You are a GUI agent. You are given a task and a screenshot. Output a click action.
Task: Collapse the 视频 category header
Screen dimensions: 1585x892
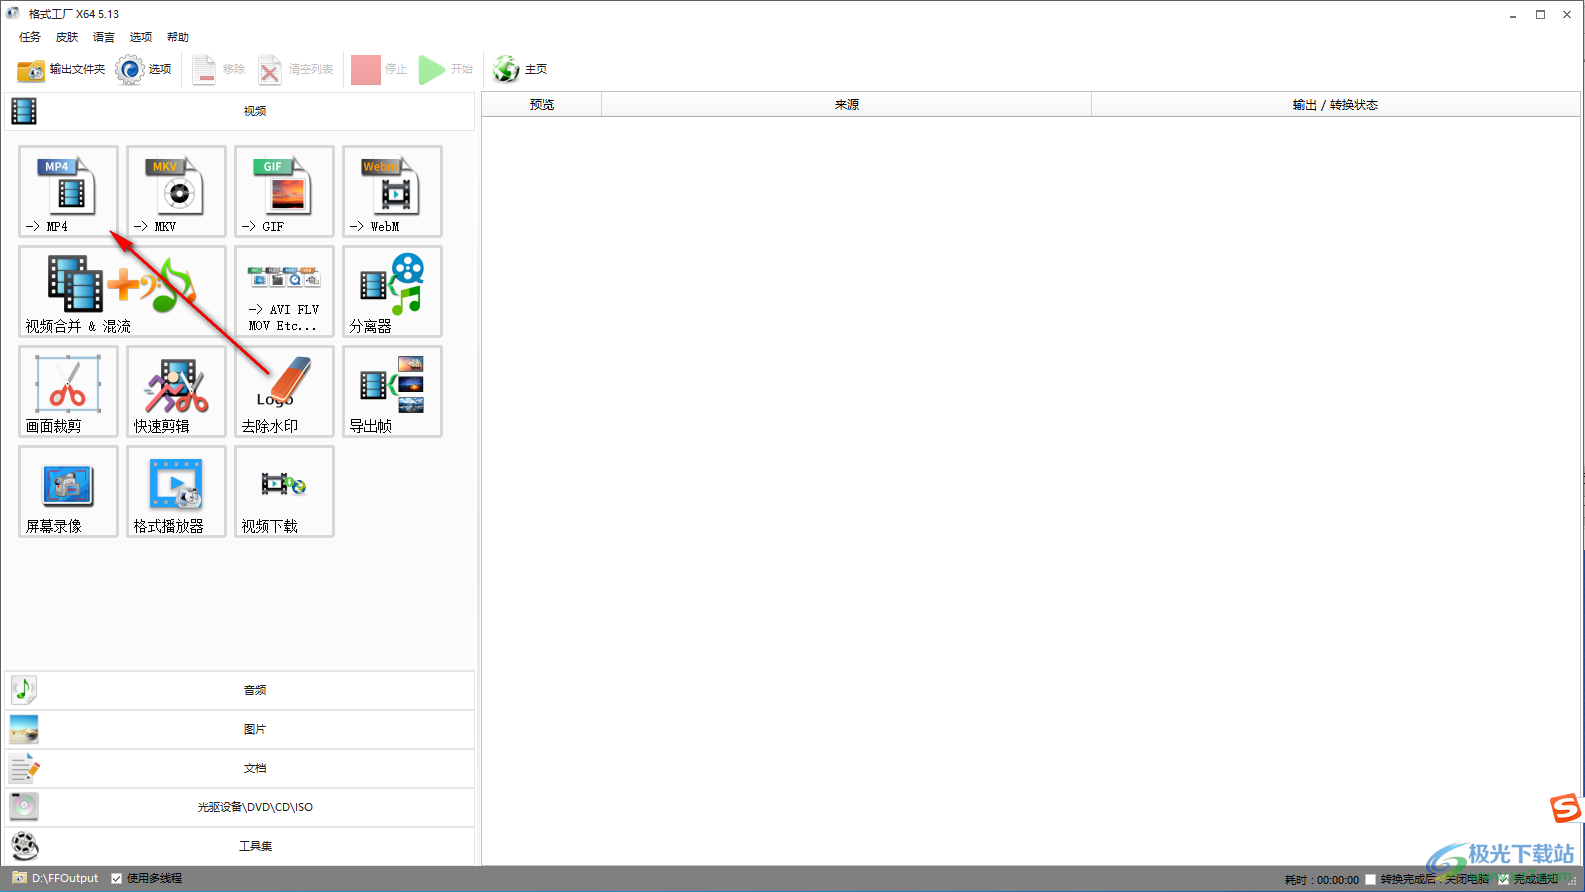tap(240, 111)
